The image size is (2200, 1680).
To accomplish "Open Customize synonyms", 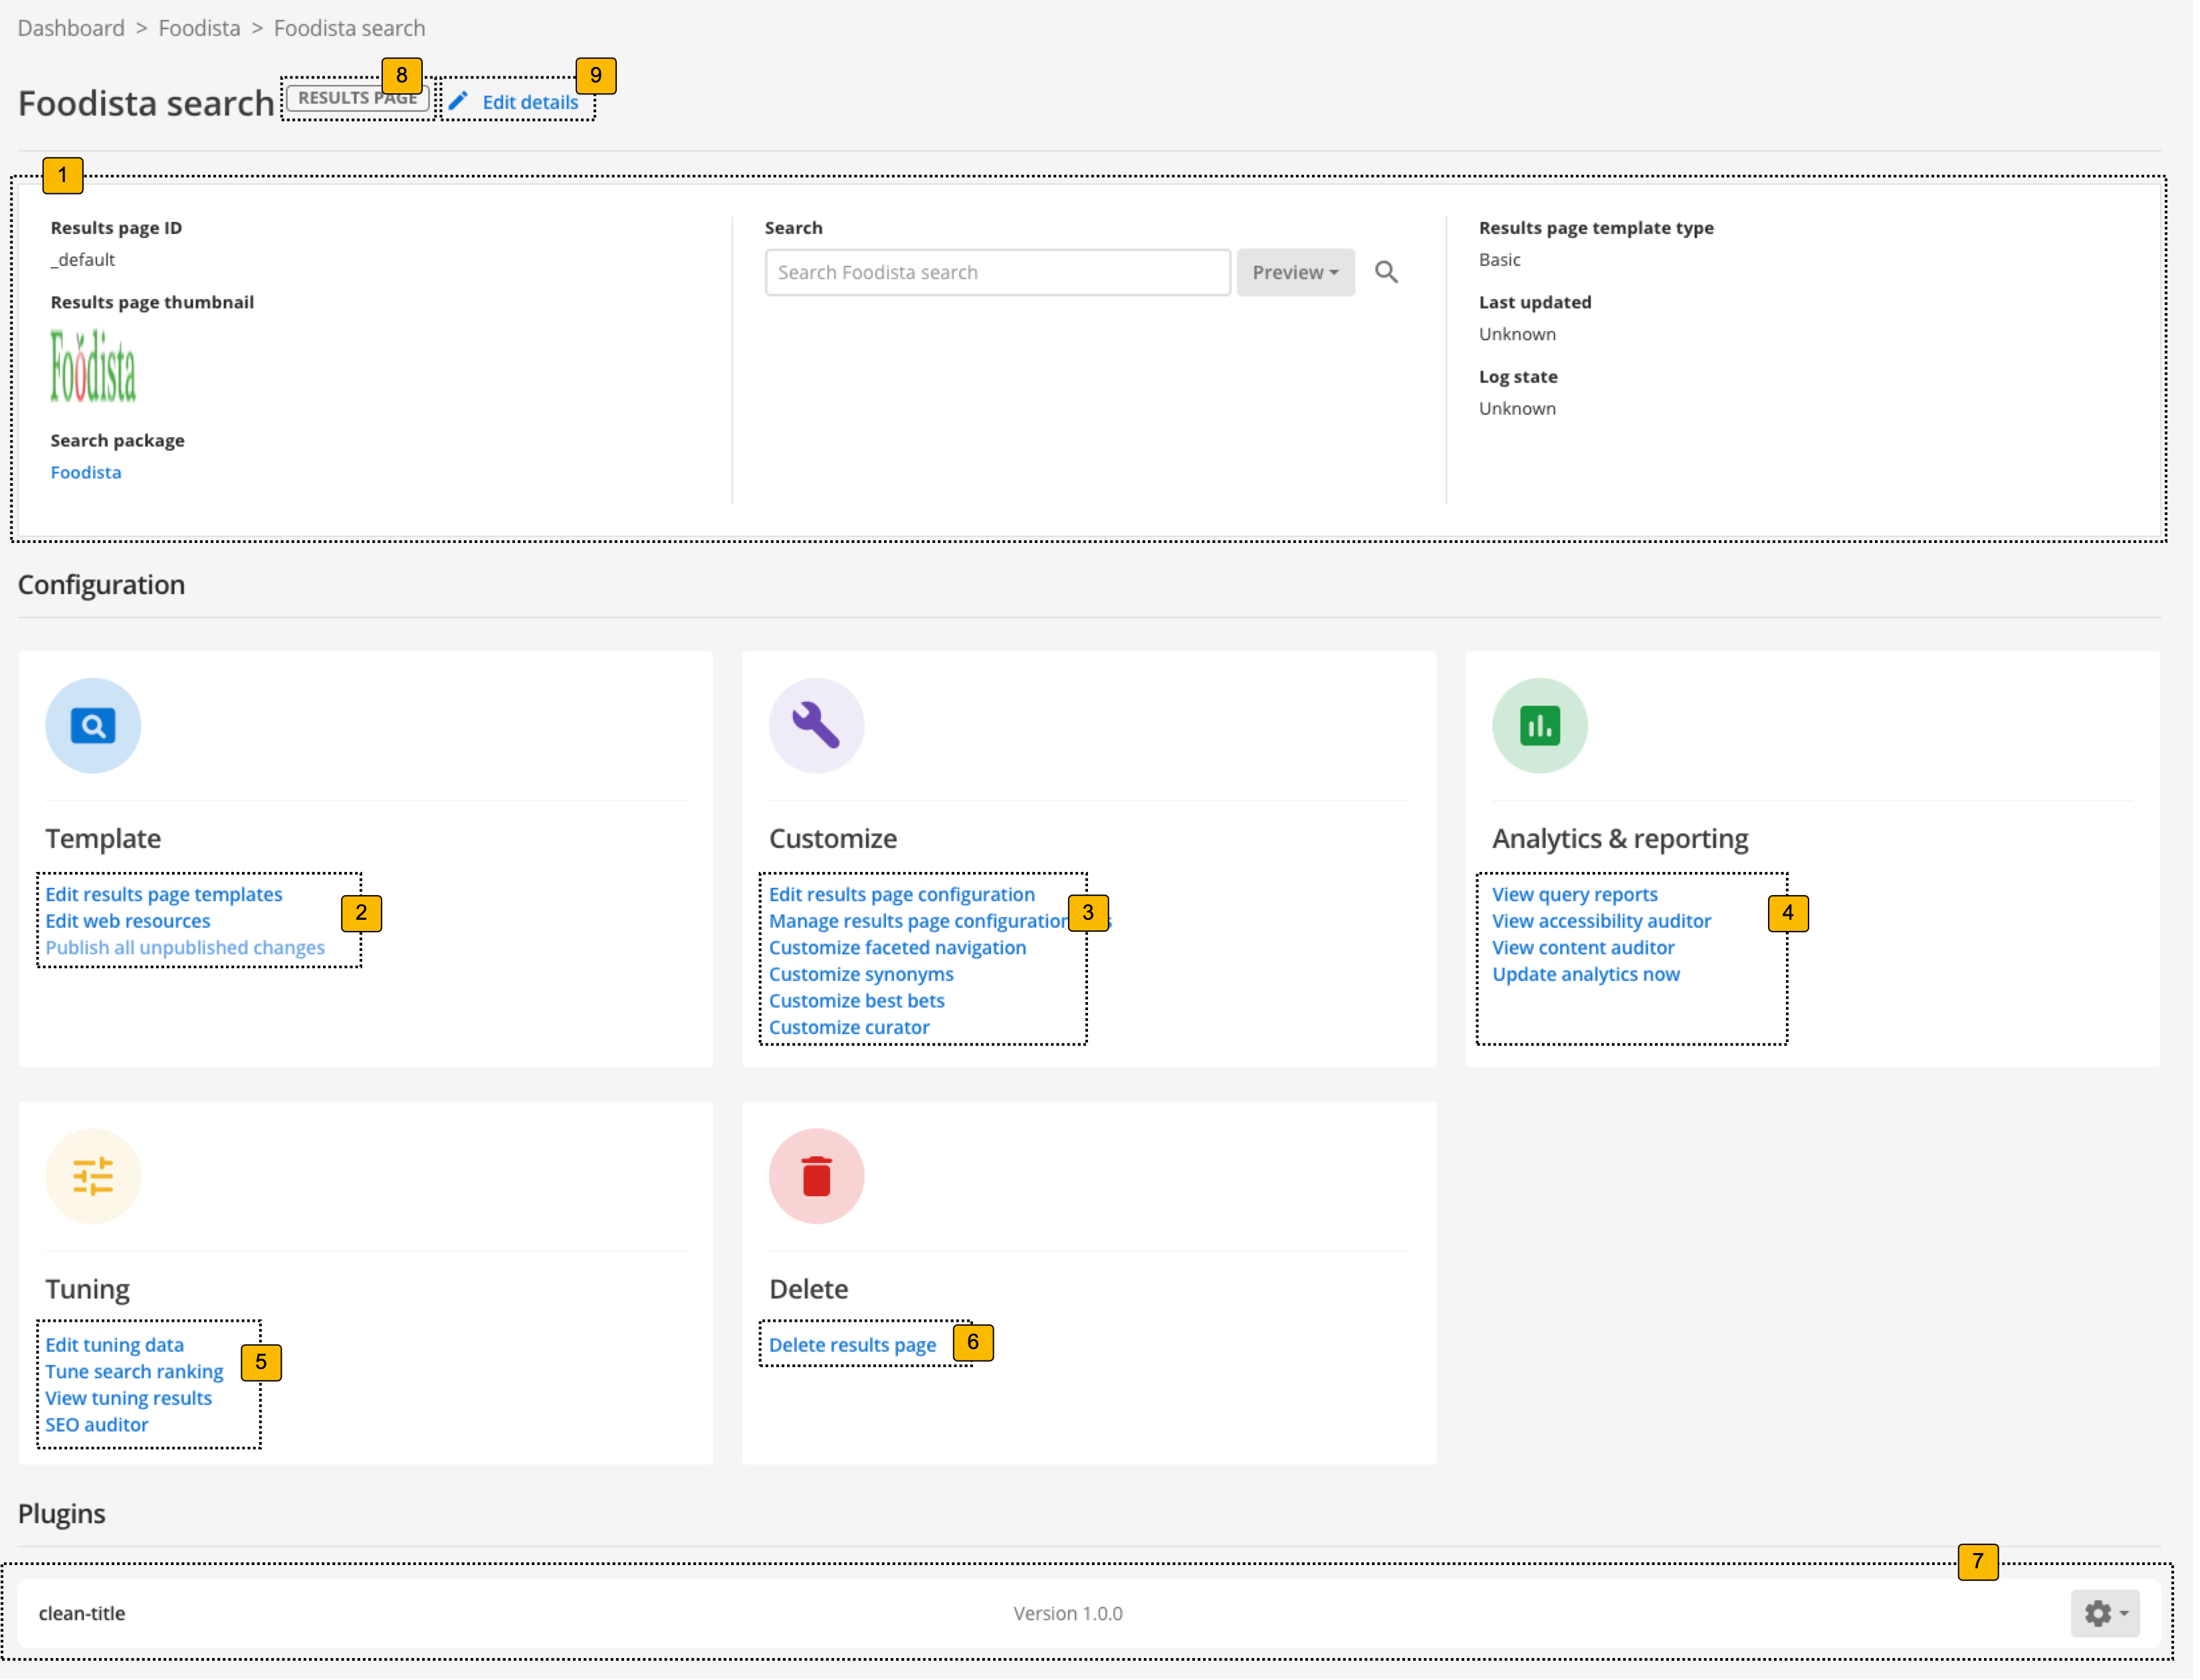I will click(x=860, y=973).
